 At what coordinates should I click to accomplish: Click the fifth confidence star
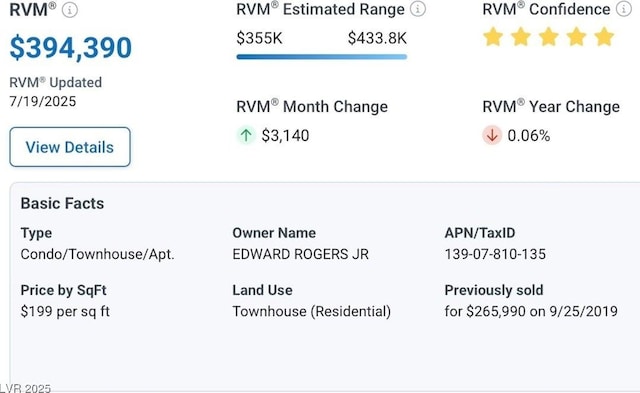604,37
